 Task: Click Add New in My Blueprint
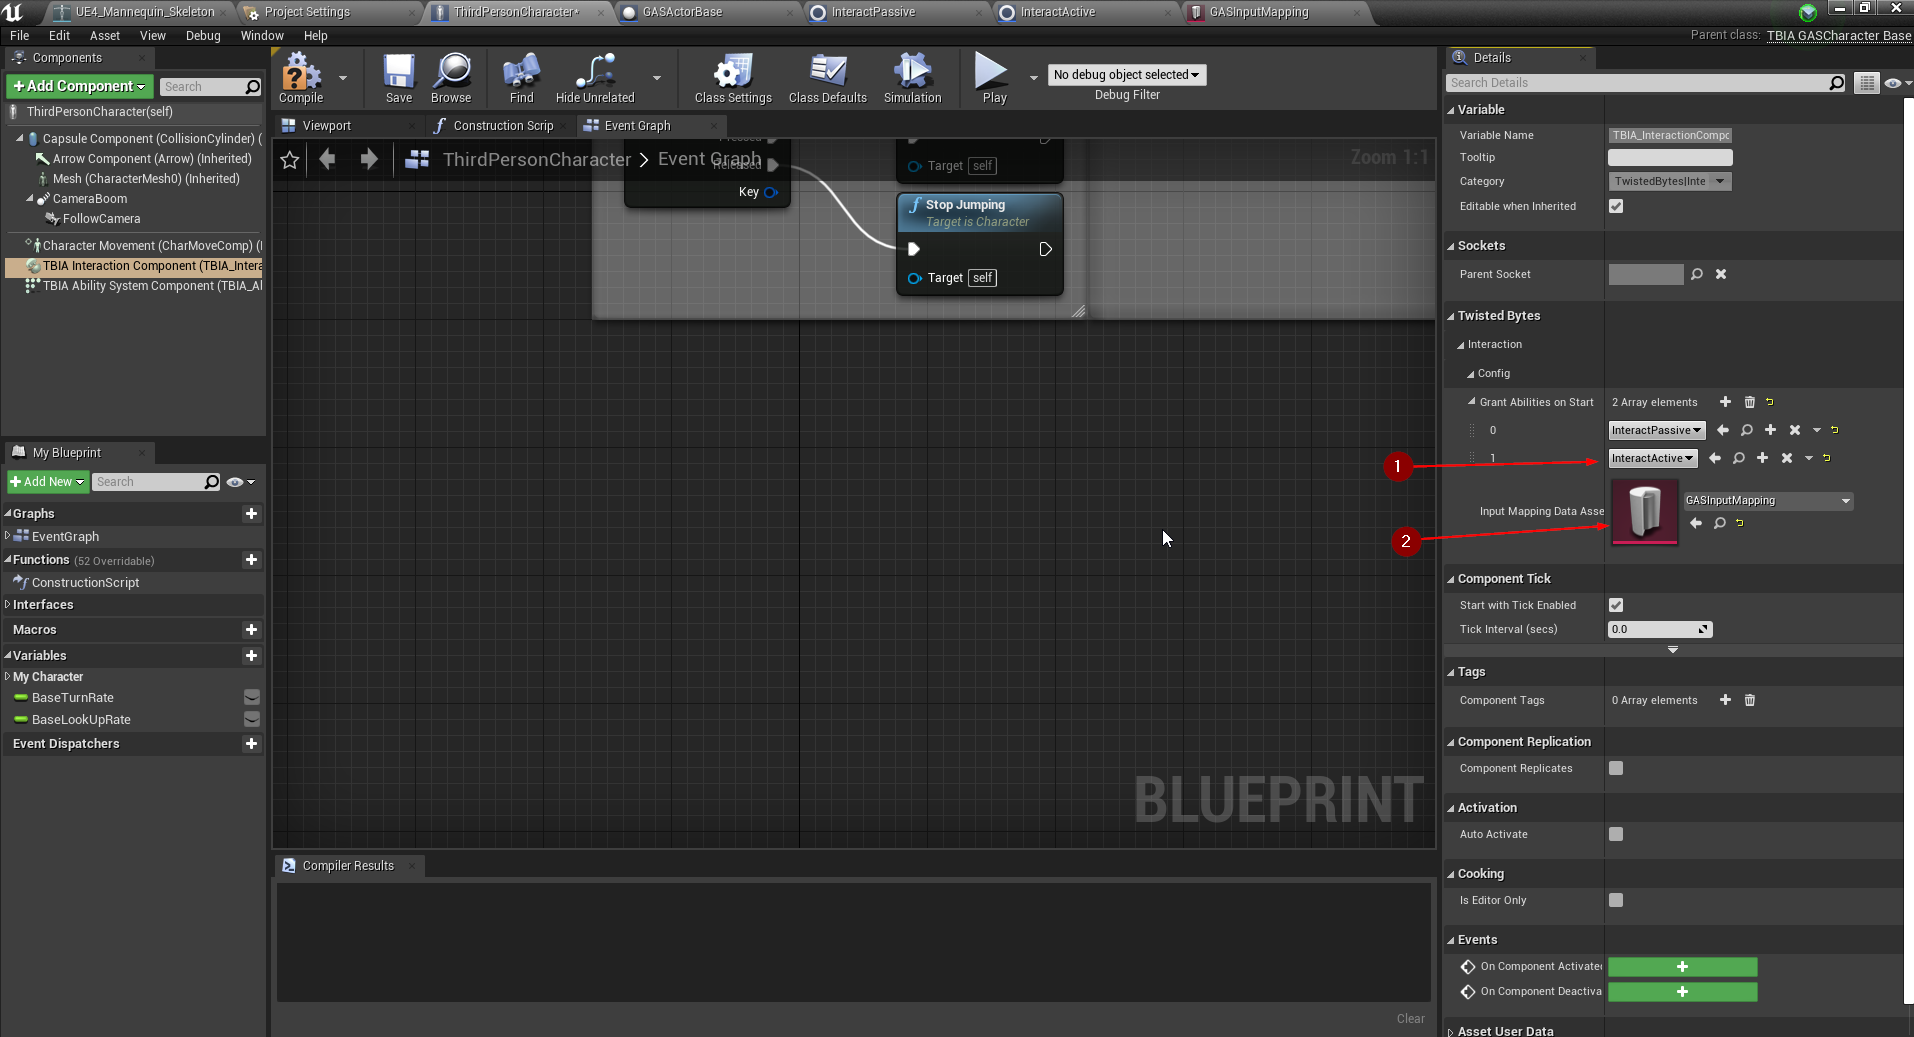tap(47, 482)
